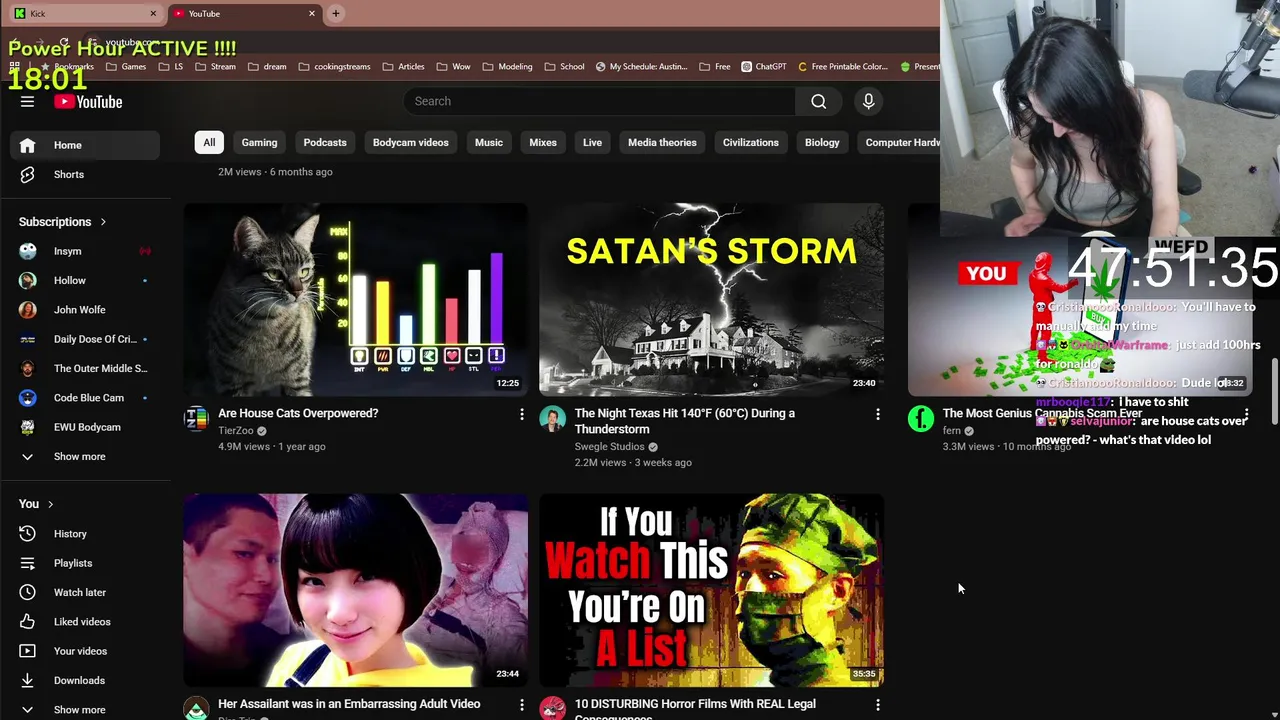Screen dimensions: 1280x720
Task: Open options for 10 DISTURBING Horror Films video
Action: coord(878,705)
